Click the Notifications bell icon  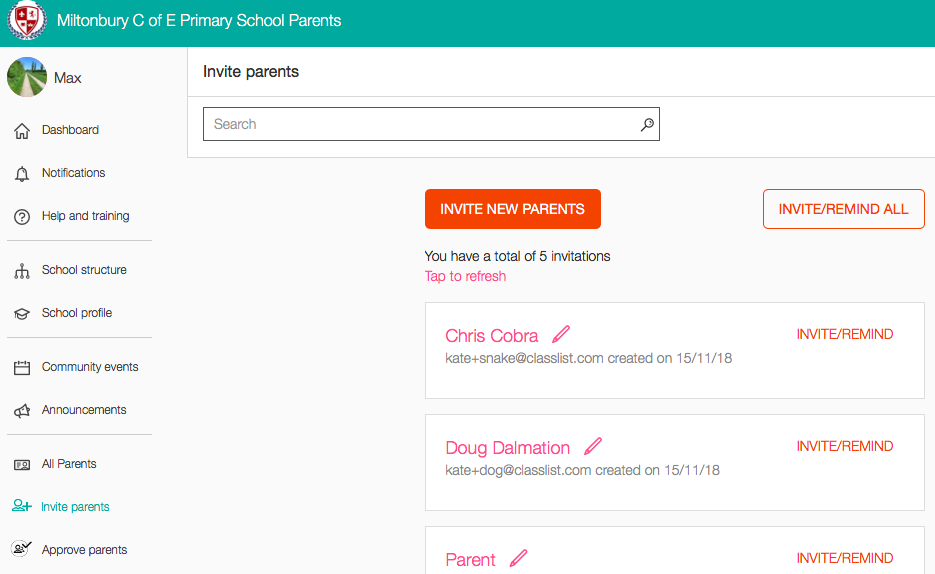coord(22,174)
